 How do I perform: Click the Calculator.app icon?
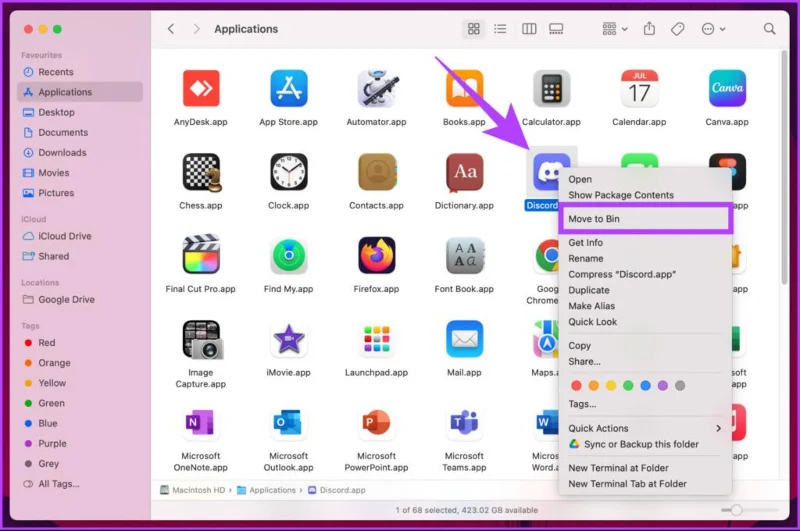552,88
